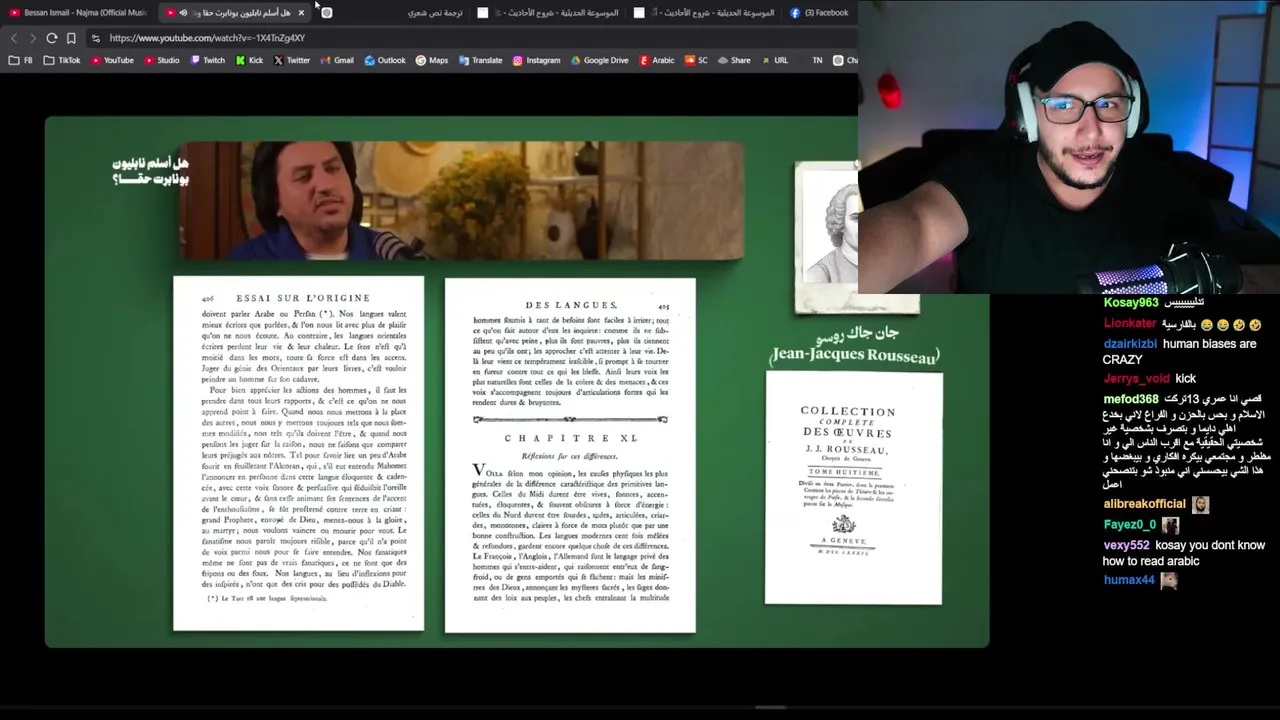Screen dimensions: 1280x720
Task: Select mefod368 username in chat
Action: [1131, 399]
